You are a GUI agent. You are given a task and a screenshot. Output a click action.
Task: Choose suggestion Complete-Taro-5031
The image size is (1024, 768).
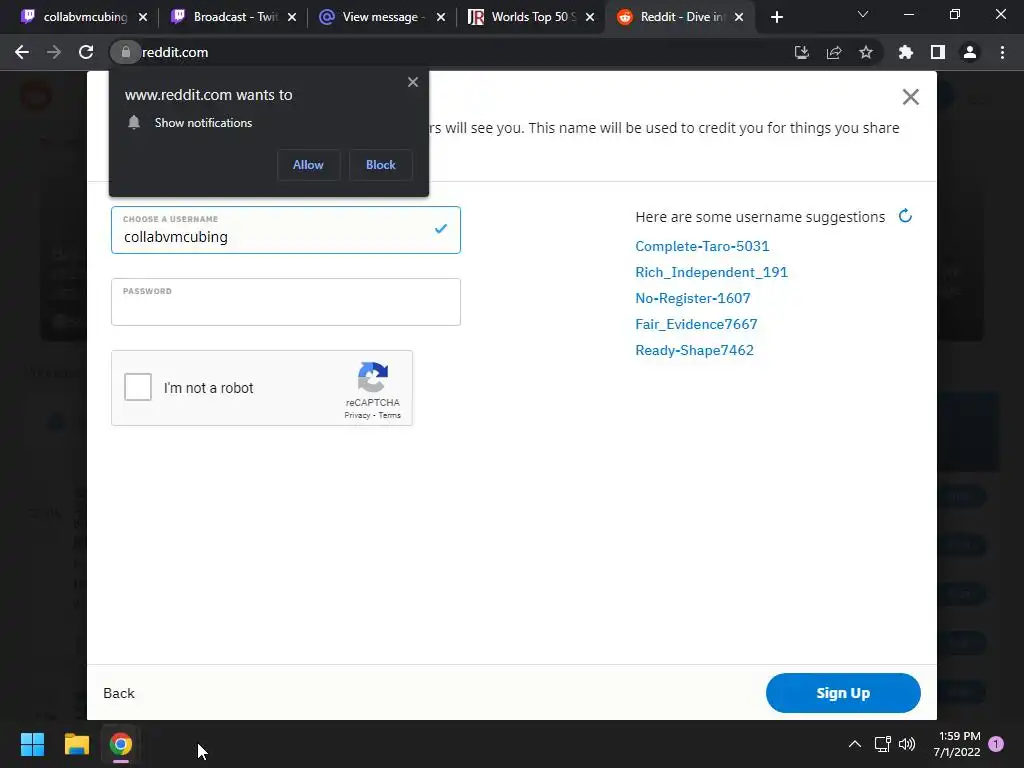point(702,246)
